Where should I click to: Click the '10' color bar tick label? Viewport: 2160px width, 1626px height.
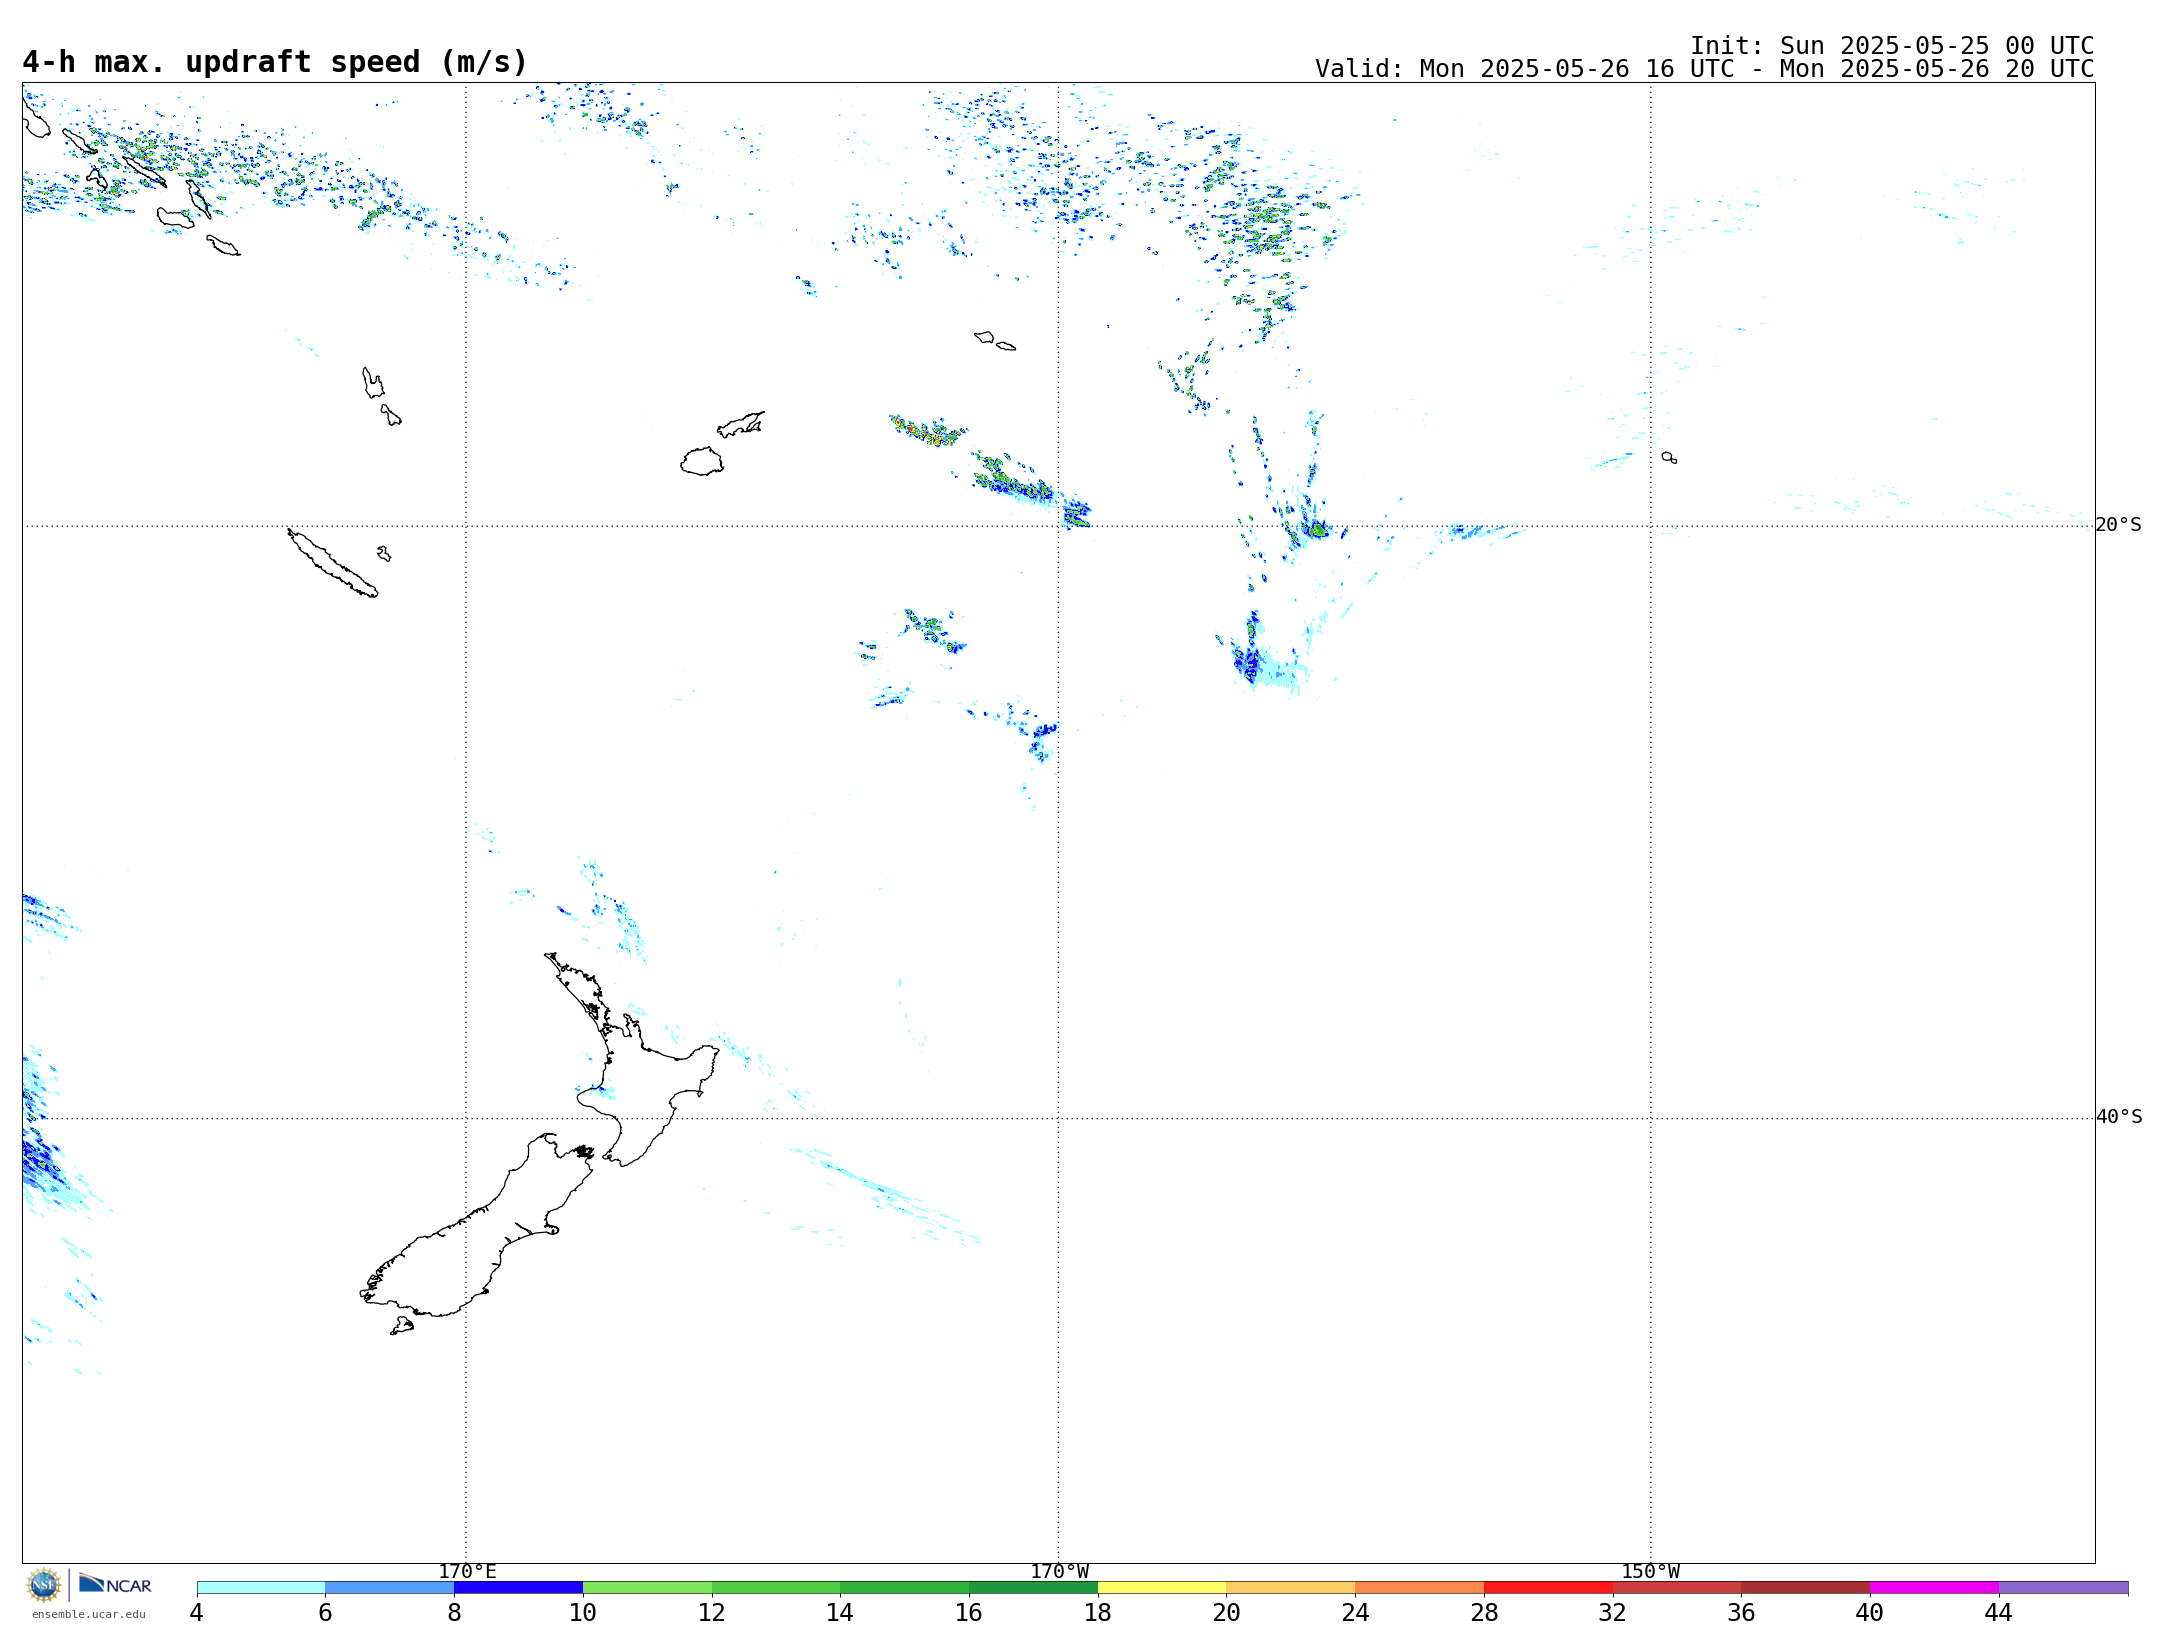[583, 1612]
